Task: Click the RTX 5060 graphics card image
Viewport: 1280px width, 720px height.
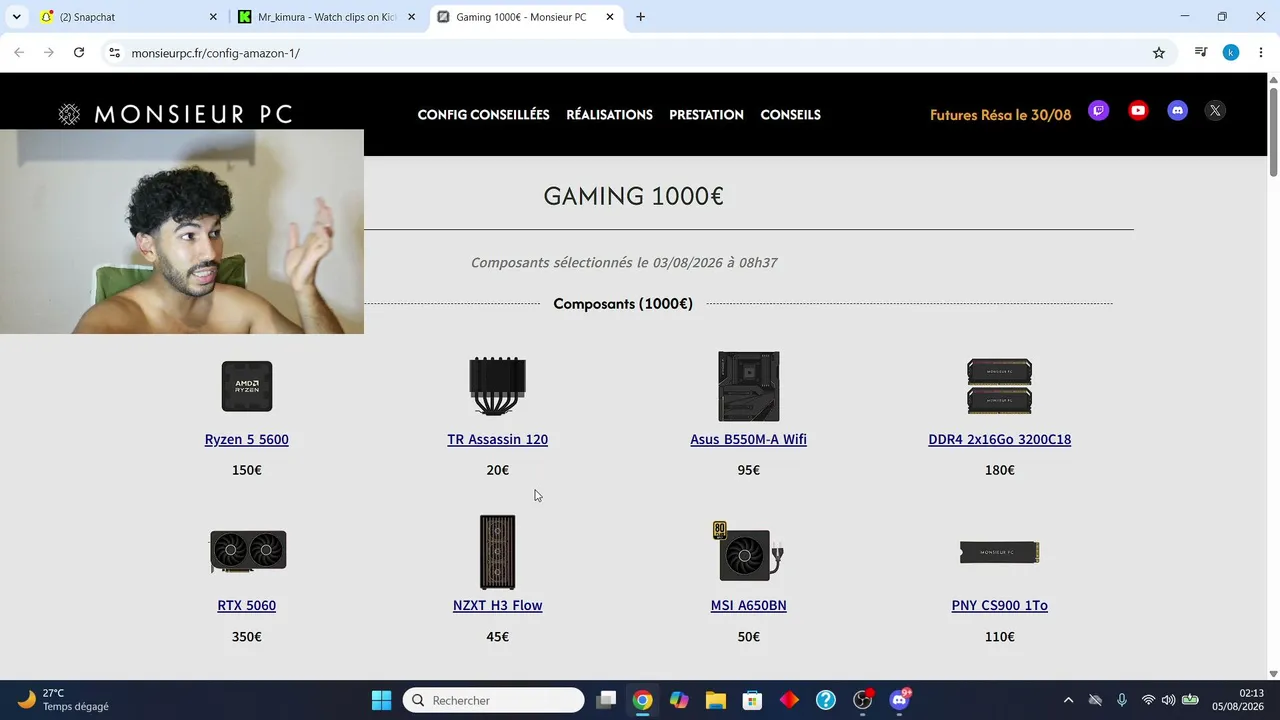Action: click(248, 552)
